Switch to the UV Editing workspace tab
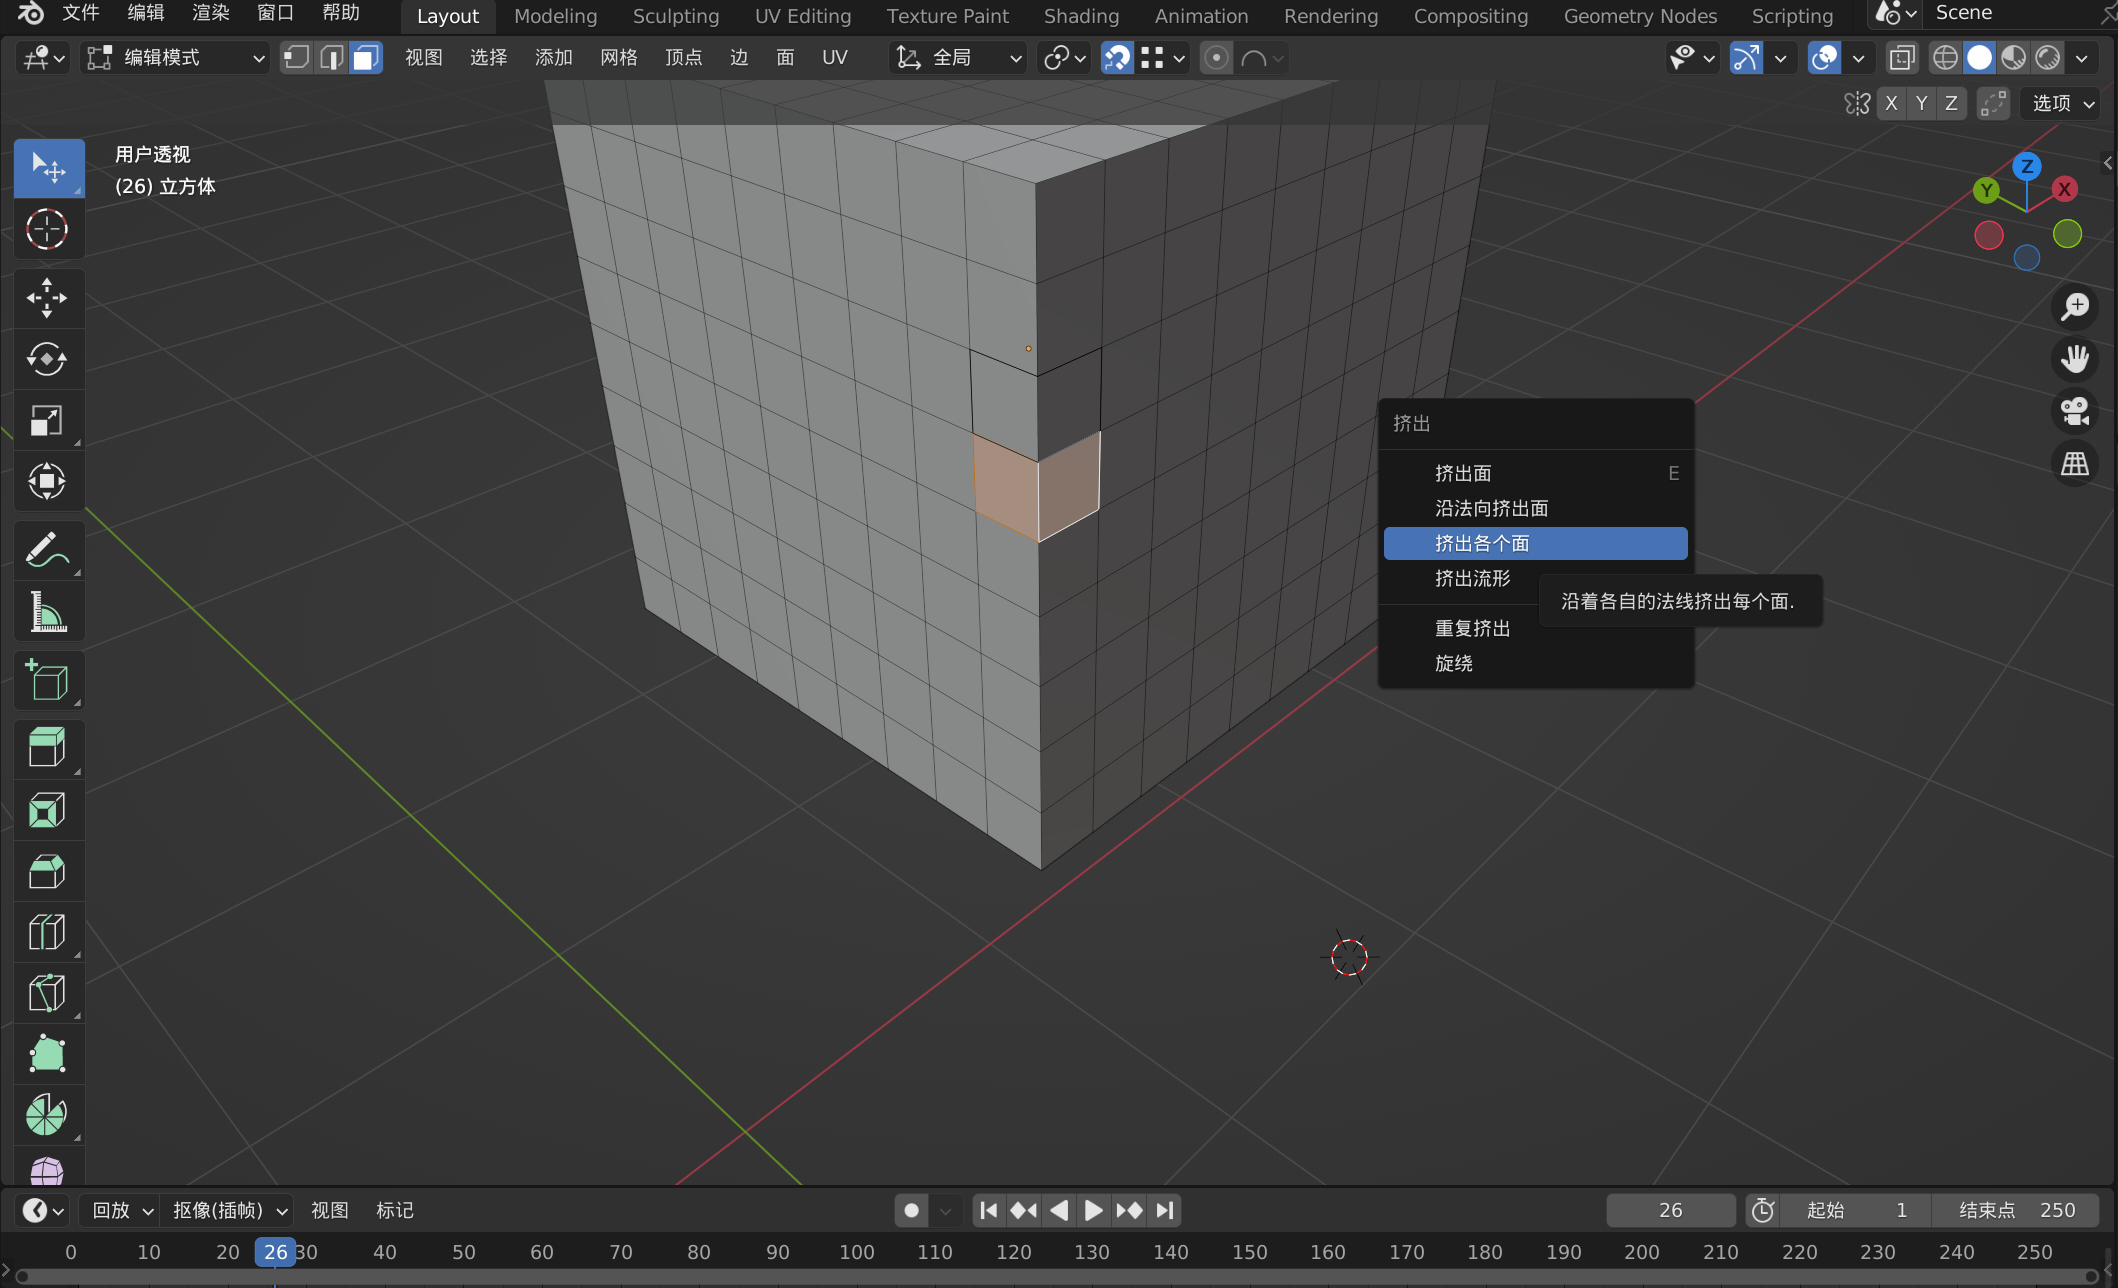This screenshot has width=2118, height=1288. pyautogui.click(x=803, y=16)
